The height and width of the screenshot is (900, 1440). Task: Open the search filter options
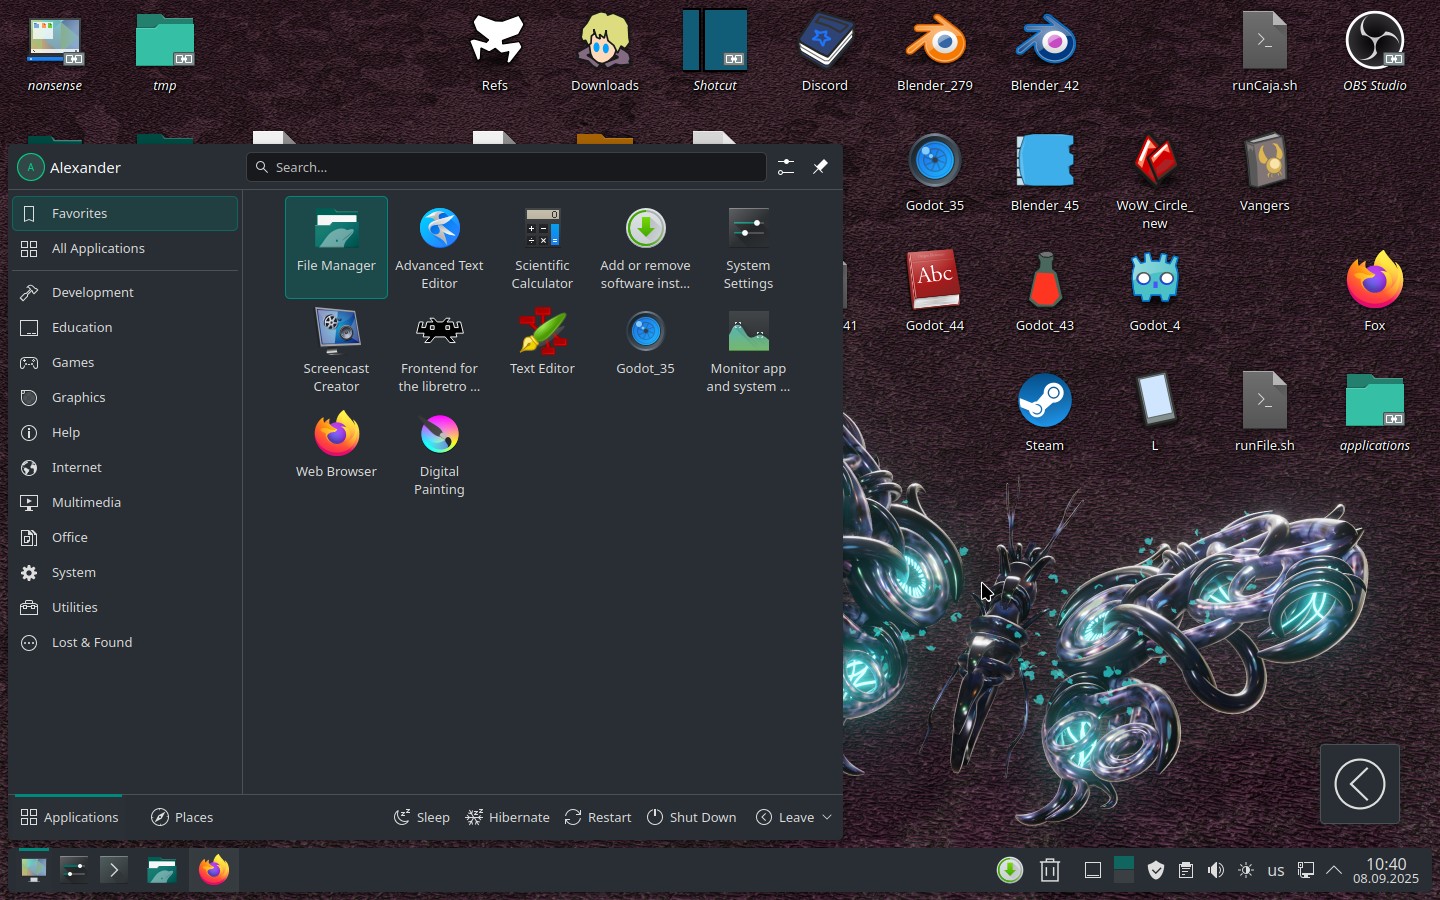tap(785, 167)
